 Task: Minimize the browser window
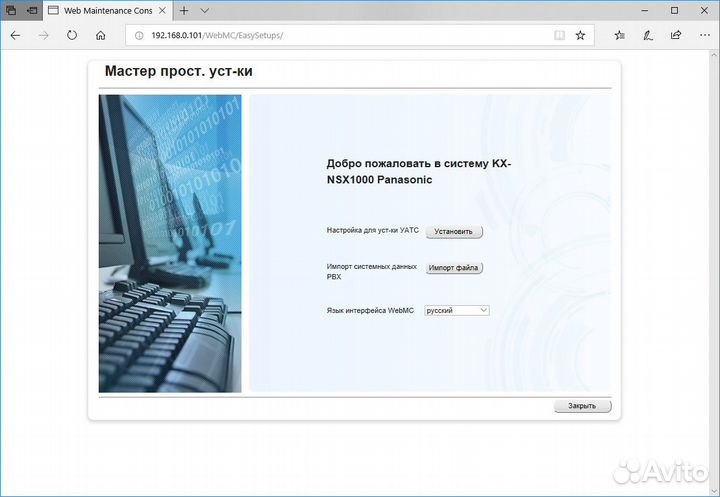click(x=645, y=11)
